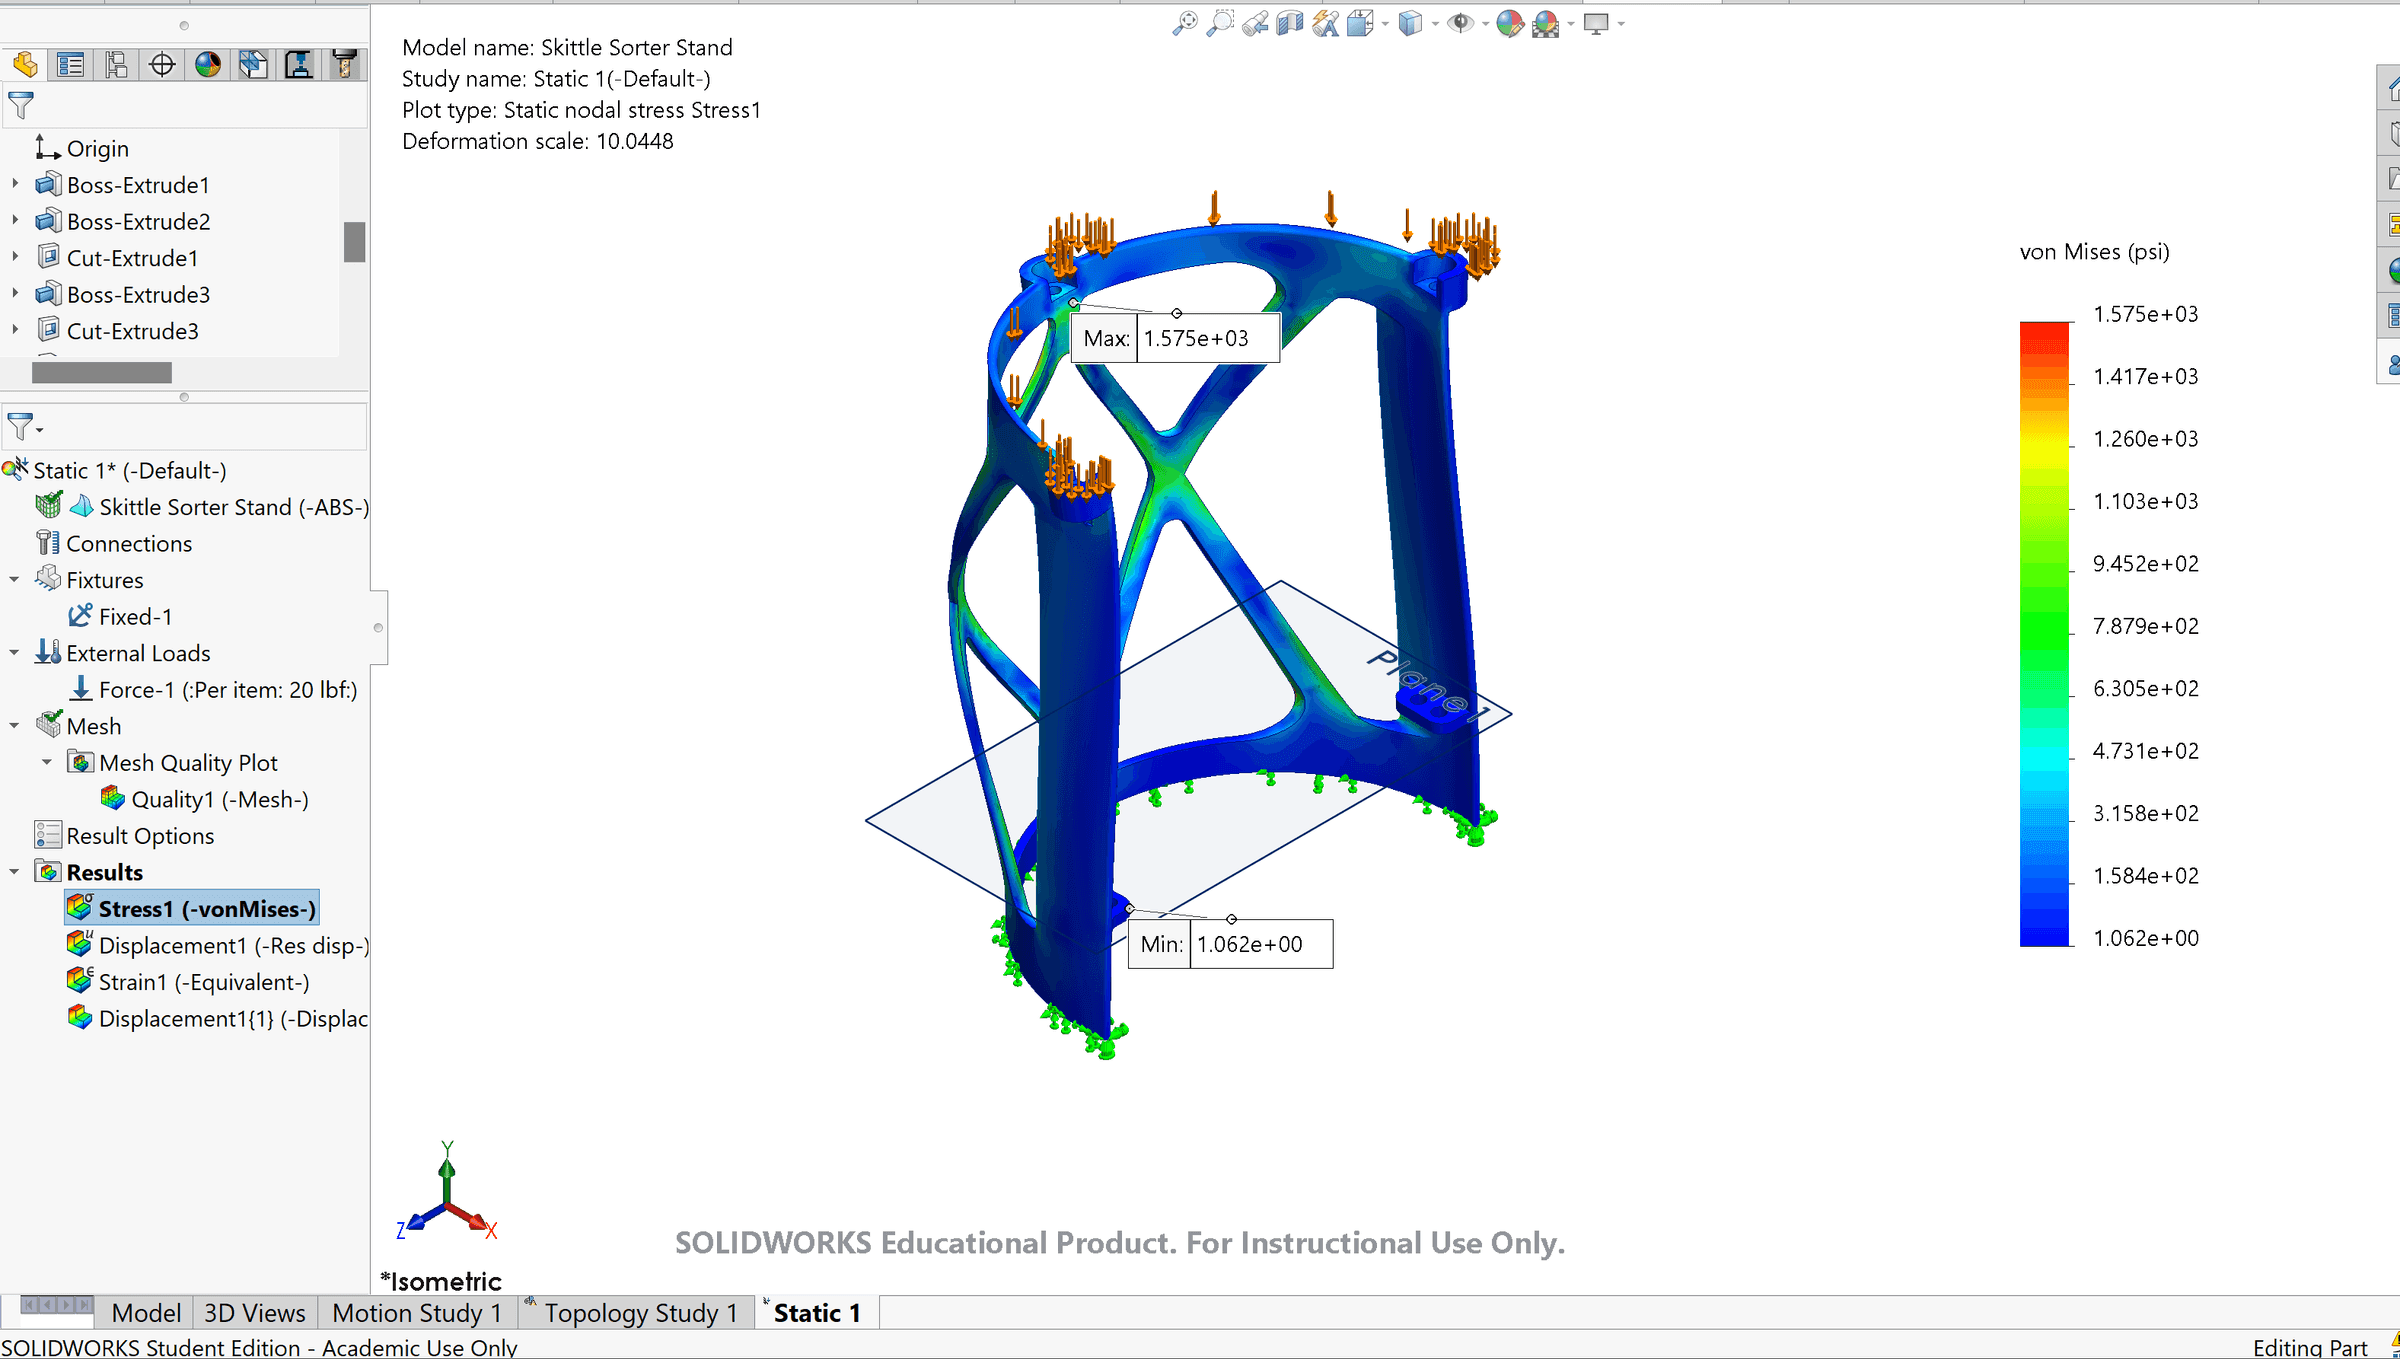
Task: Open Apply Scene dropdown arrow
Action: coord(1571,24)
